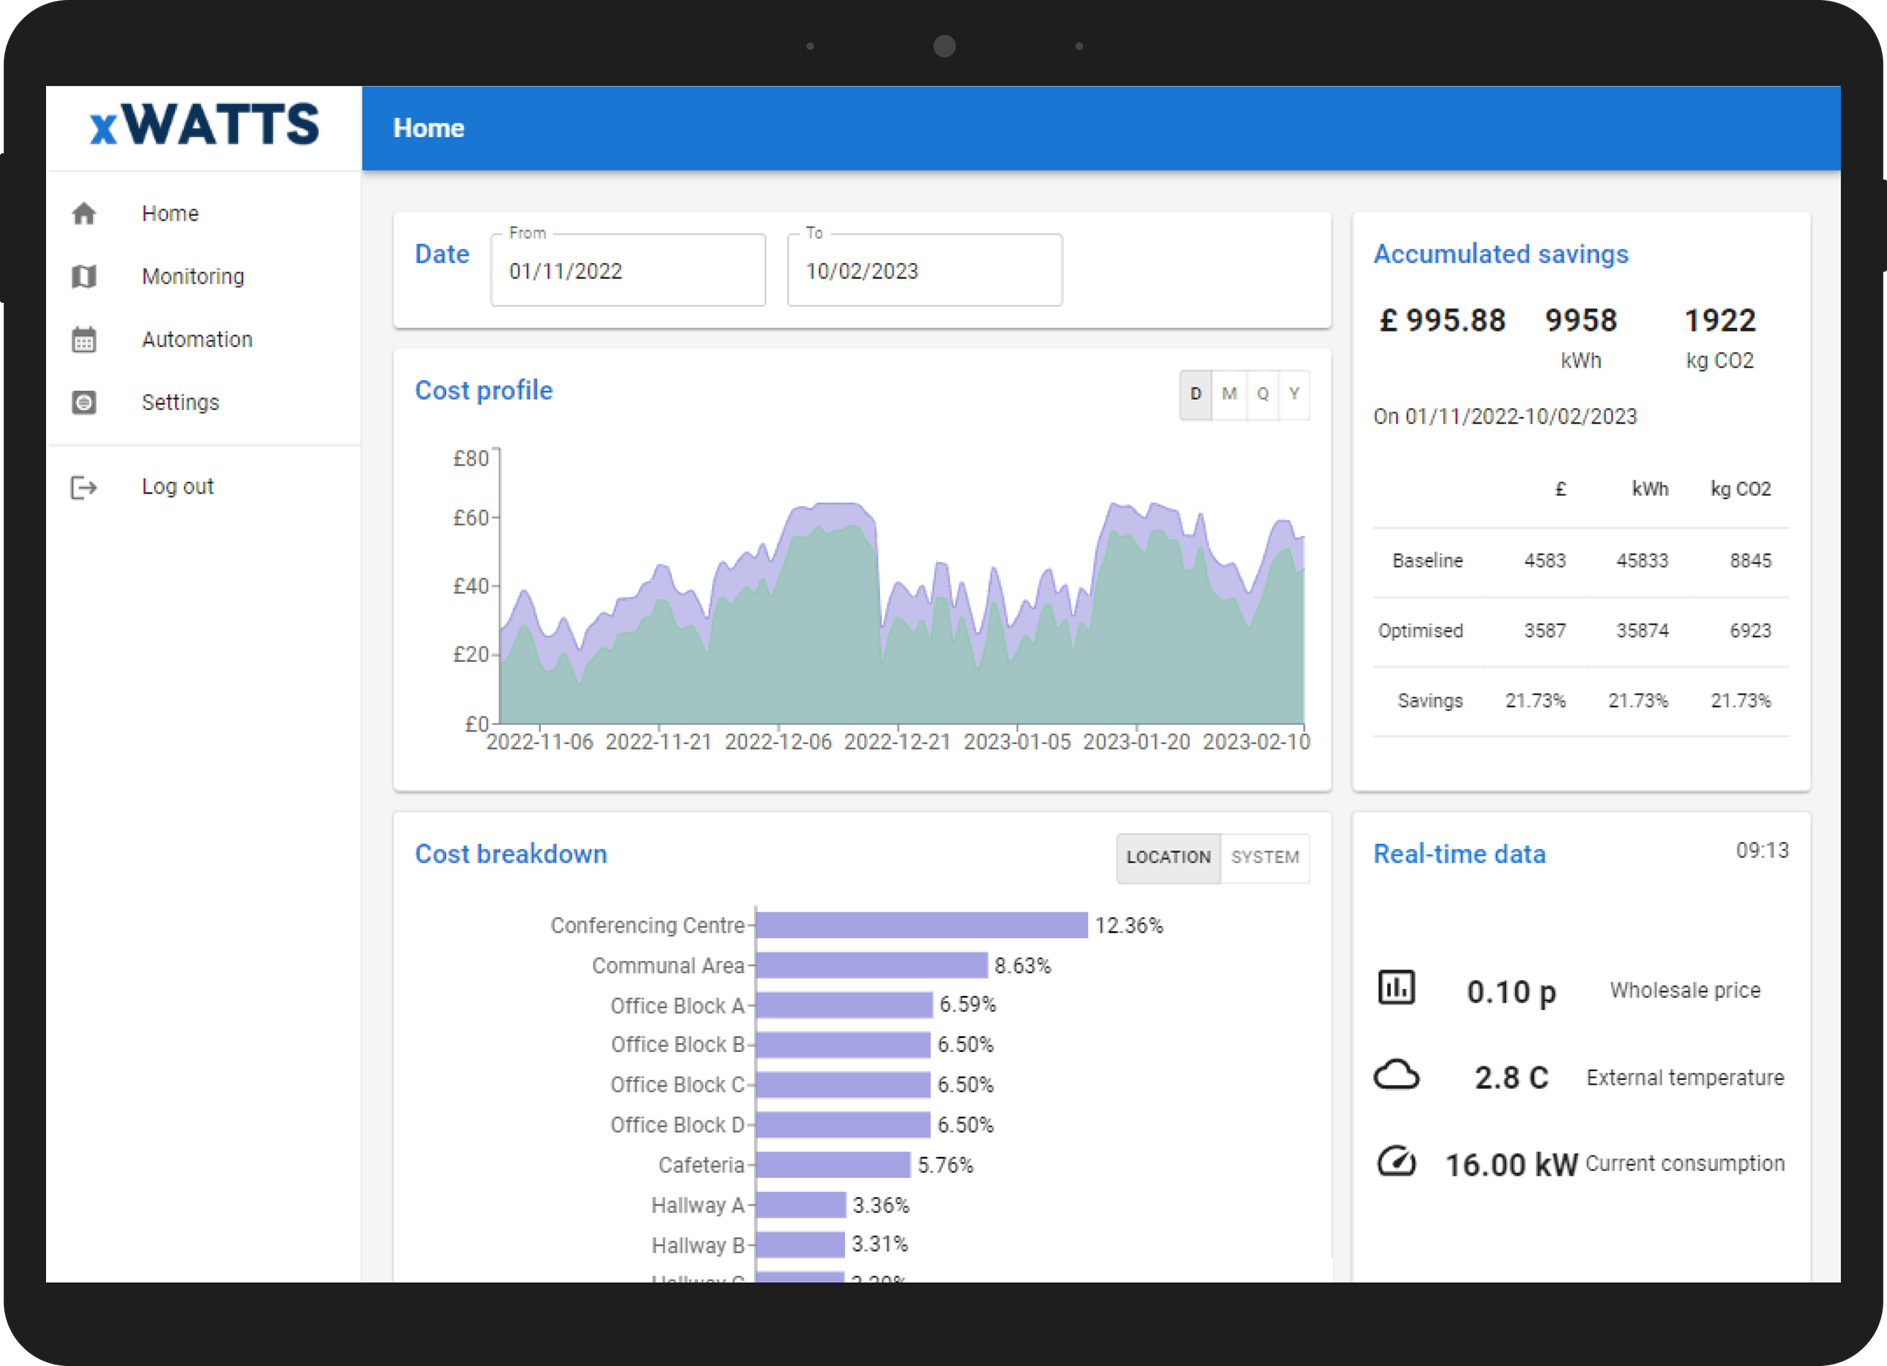Click the wholesale price chart icon
This screenshot has width=1887, height=1366.
(1396, 988)
